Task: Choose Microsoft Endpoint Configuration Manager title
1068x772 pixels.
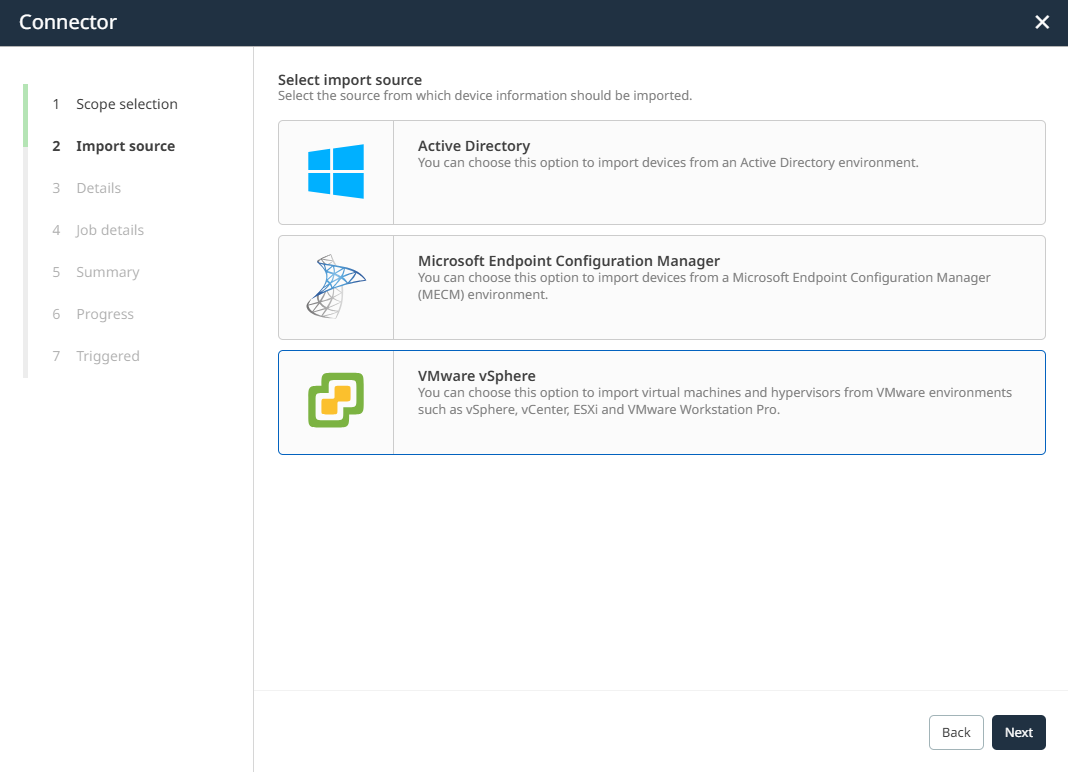Action: [x=569, y=261]
